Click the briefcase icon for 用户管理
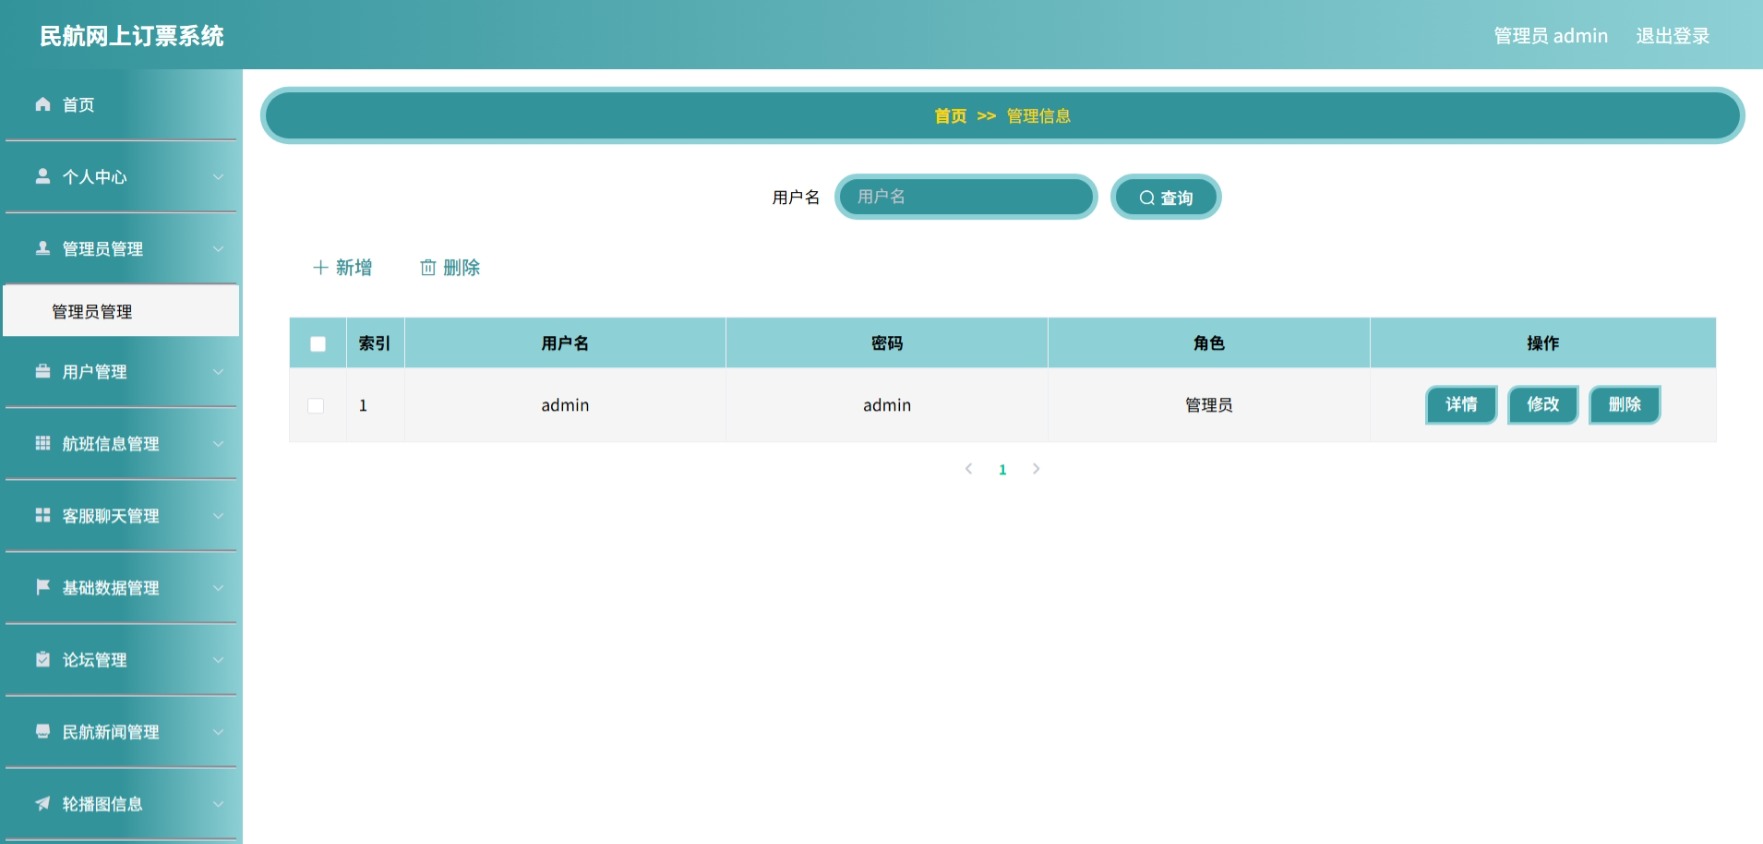 tap(43, 371)
